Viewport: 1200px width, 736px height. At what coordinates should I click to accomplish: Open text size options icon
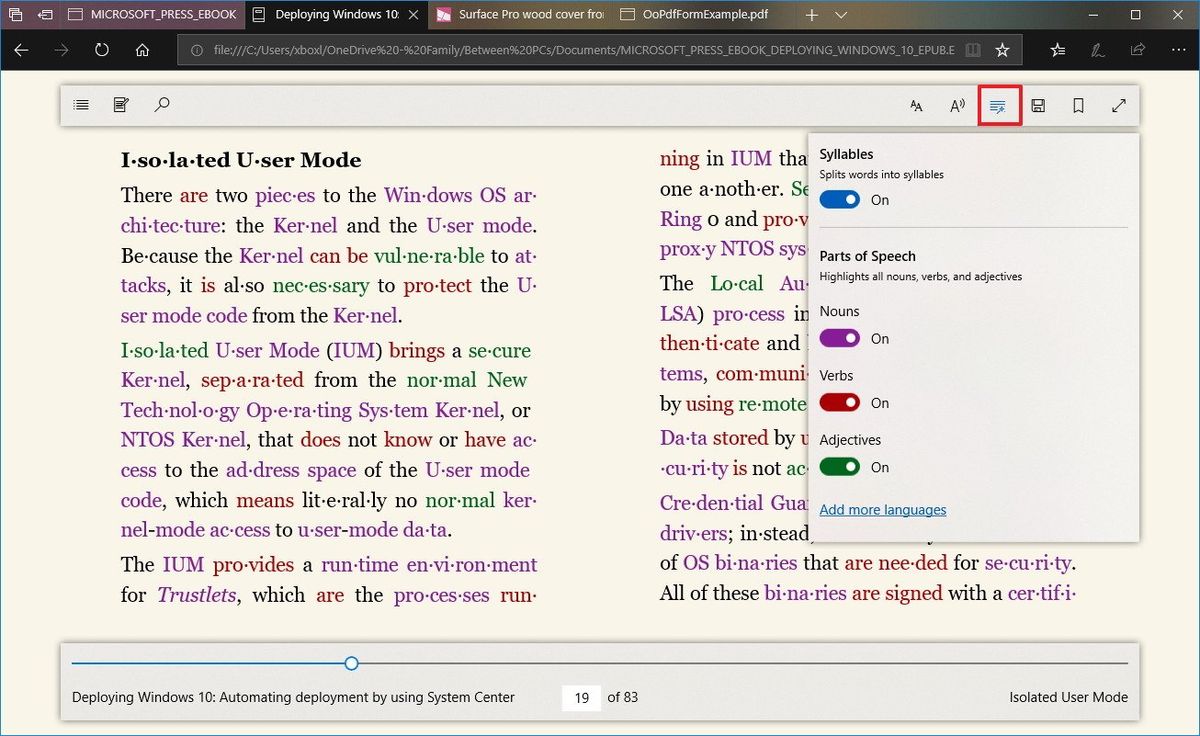pos(916,106)
